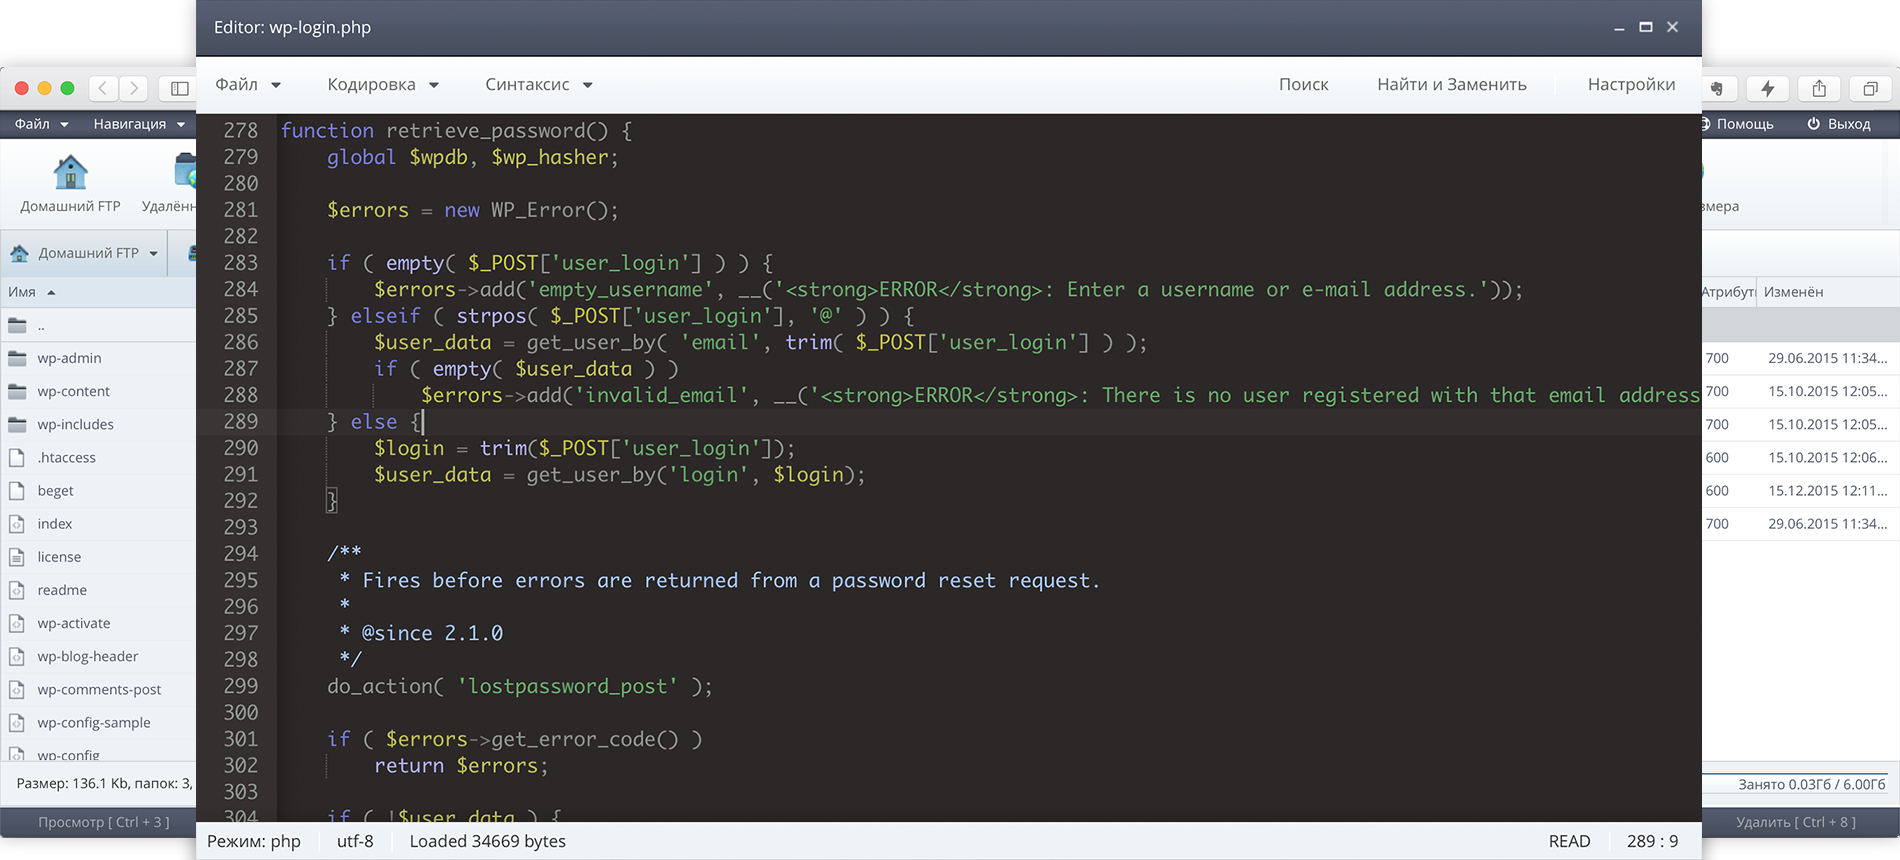Viewport: 1900px width, 860px height.
Task: Select the readme file
Action: pos(62,589)
